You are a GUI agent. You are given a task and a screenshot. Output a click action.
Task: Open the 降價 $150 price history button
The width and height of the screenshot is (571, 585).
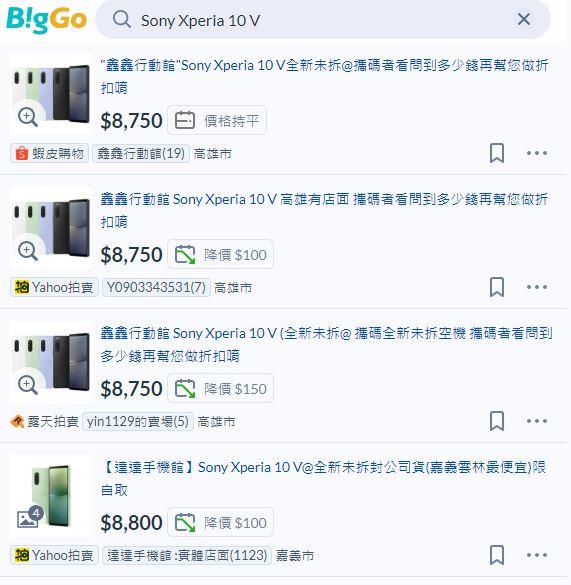220,388
